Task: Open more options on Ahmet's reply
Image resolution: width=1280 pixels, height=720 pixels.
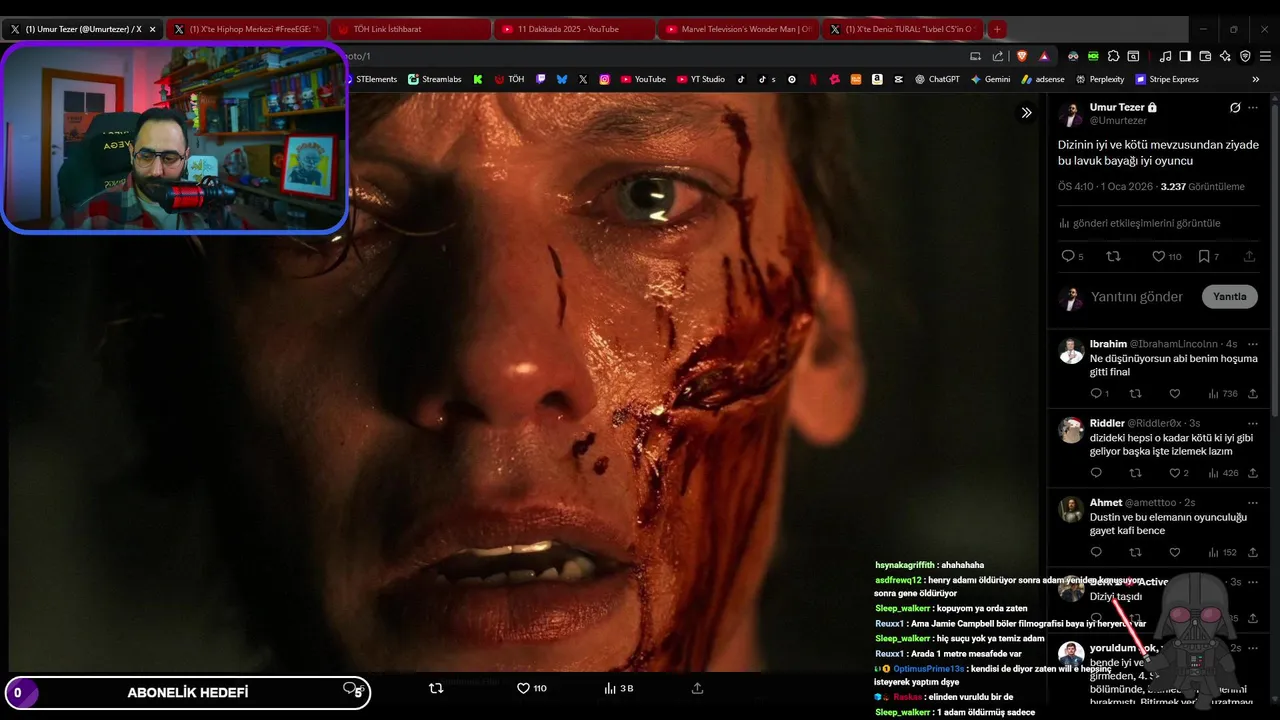Action: [1253, 502]
